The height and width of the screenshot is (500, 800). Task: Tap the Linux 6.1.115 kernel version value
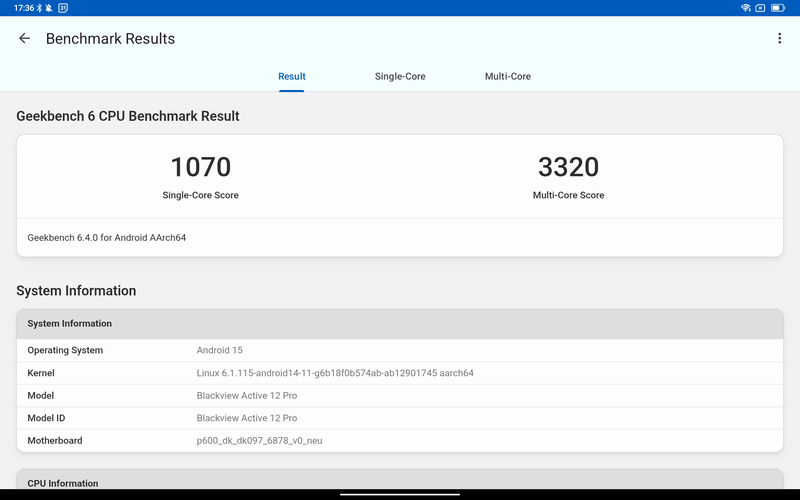(x=335, y=373)
